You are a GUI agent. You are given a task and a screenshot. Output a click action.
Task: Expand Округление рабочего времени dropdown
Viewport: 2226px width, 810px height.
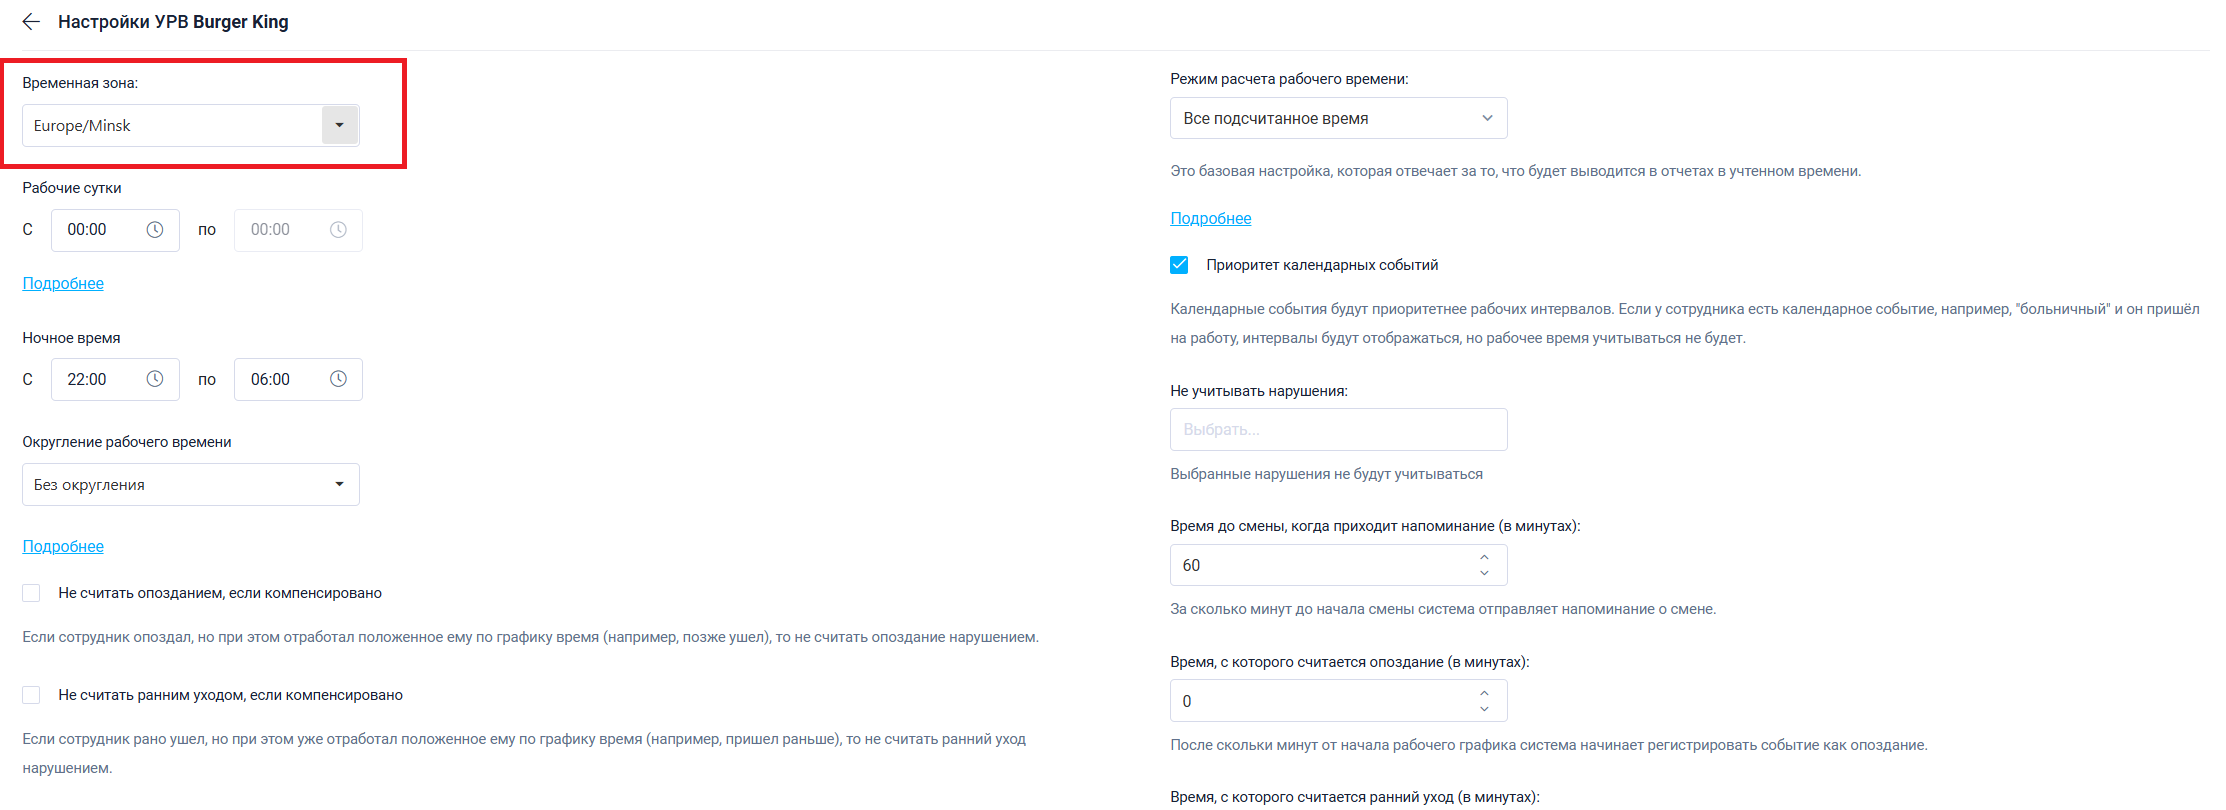(x=190, y=485)
